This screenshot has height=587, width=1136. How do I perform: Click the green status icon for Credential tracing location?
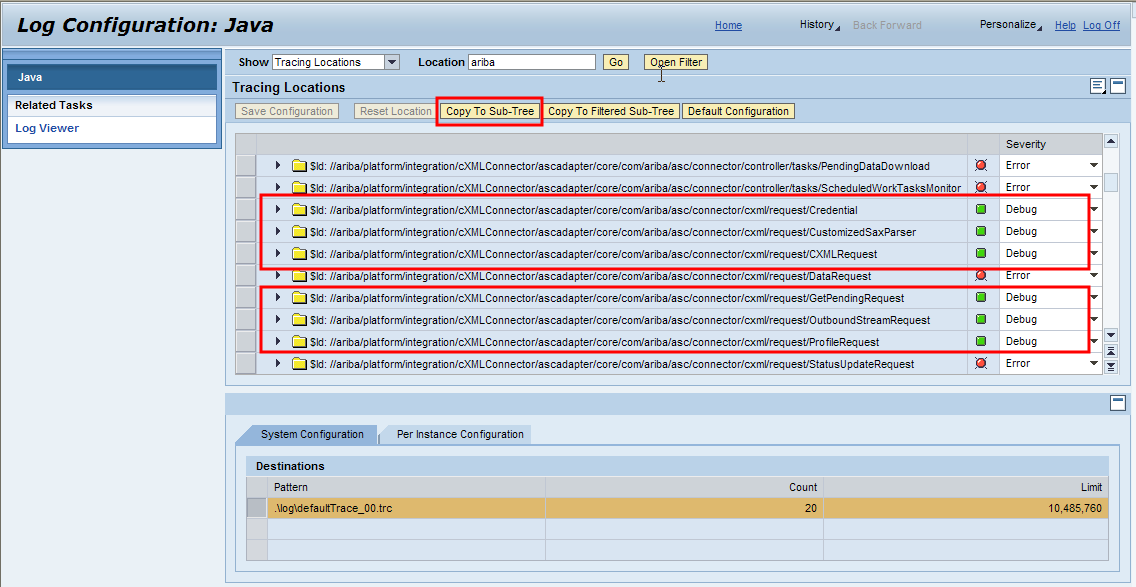(x=981, y=209)
